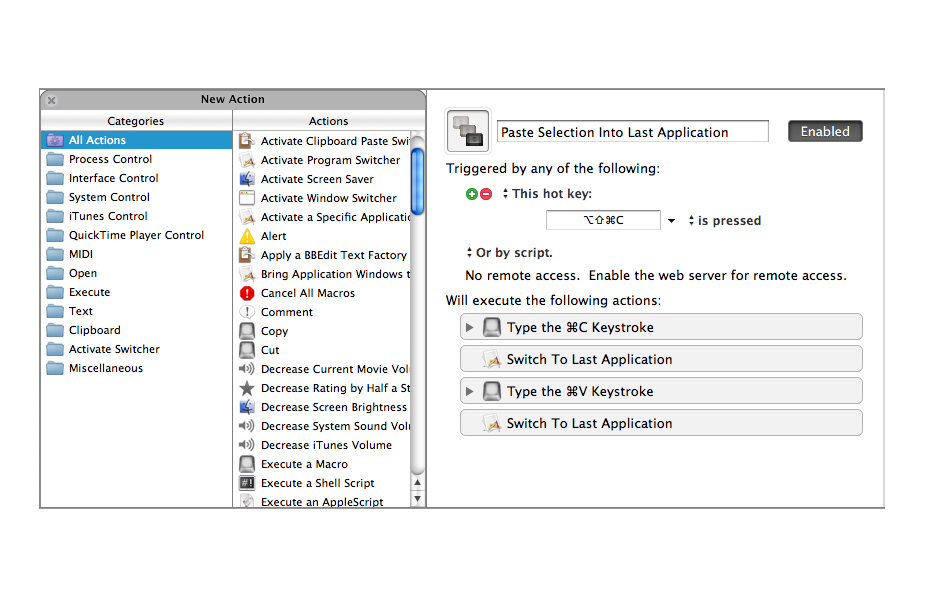Viewport: 938px width, 598px height.
Task: Click the Comment action icon
Action: (247, 312)
